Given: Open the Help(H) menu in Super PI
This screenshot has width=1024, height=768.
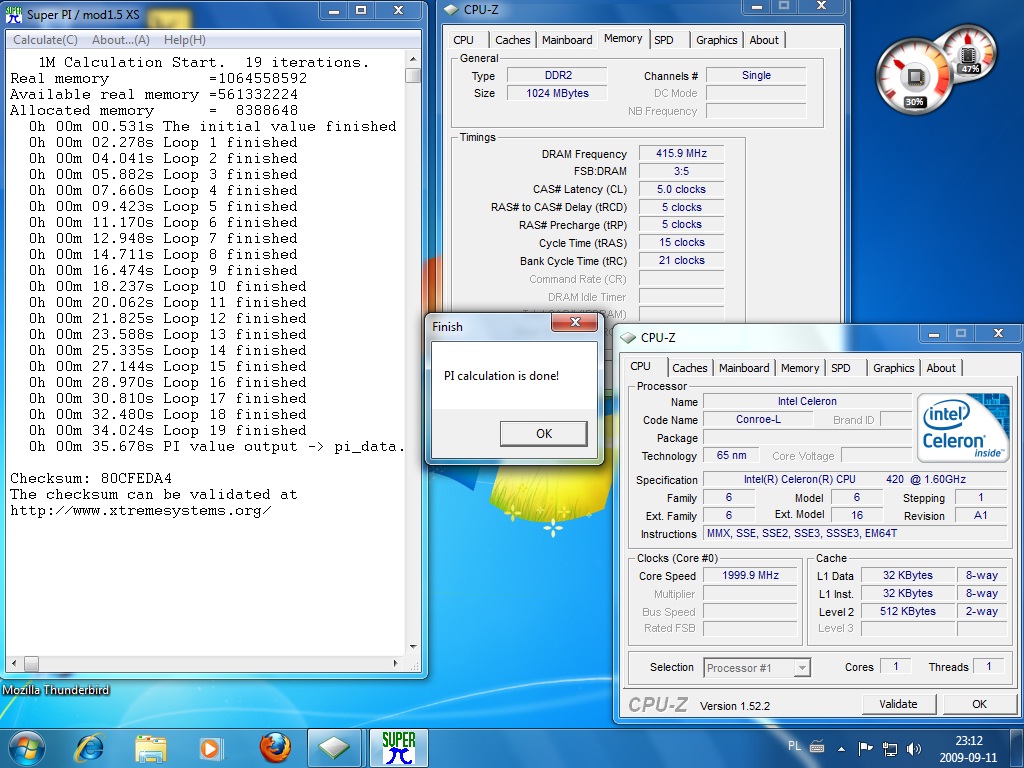Looking at the screenshot, I should tap(184, 40).
